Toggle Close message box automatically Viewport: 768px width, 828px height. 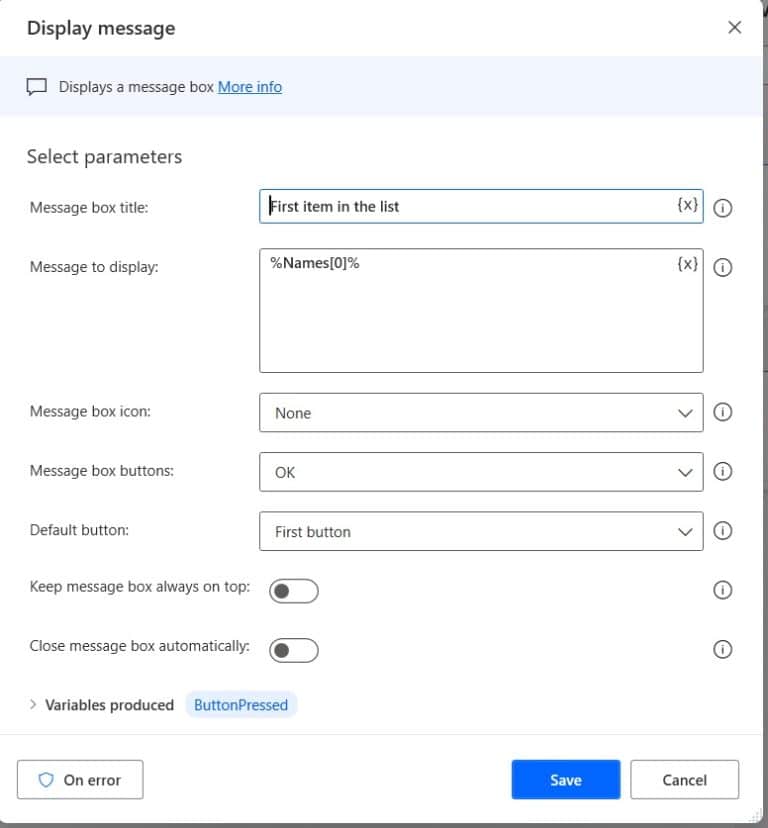(294, 650)
